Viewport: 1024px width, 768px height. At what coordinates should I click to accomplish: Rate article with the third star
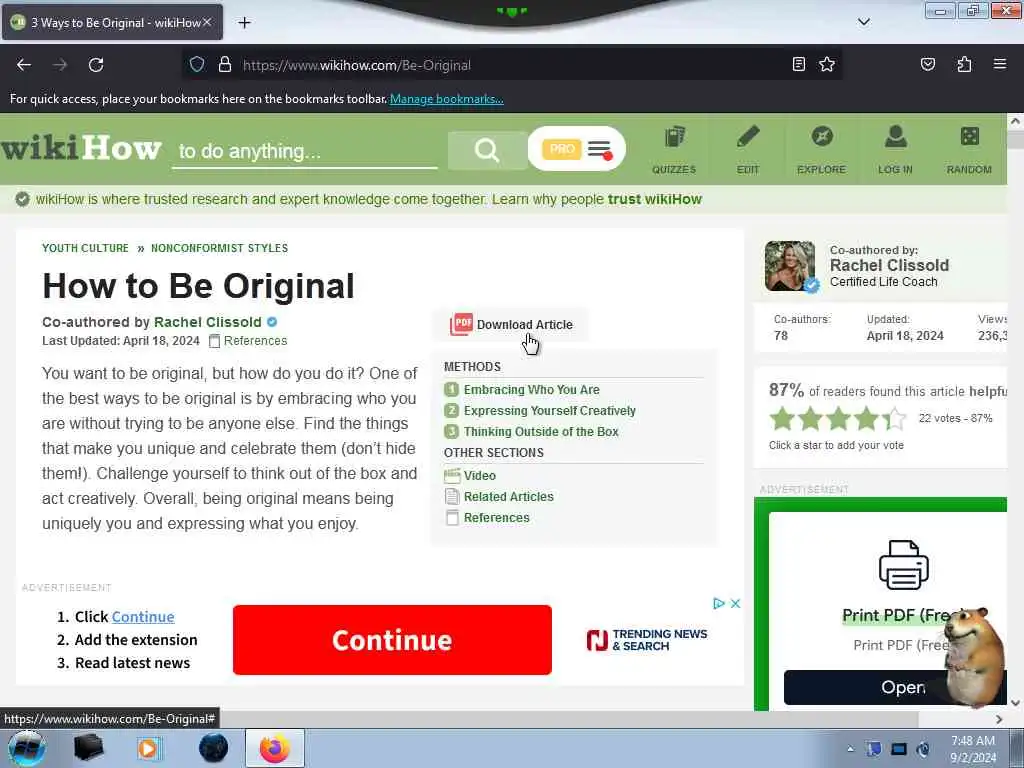click(x=839, y=418)
